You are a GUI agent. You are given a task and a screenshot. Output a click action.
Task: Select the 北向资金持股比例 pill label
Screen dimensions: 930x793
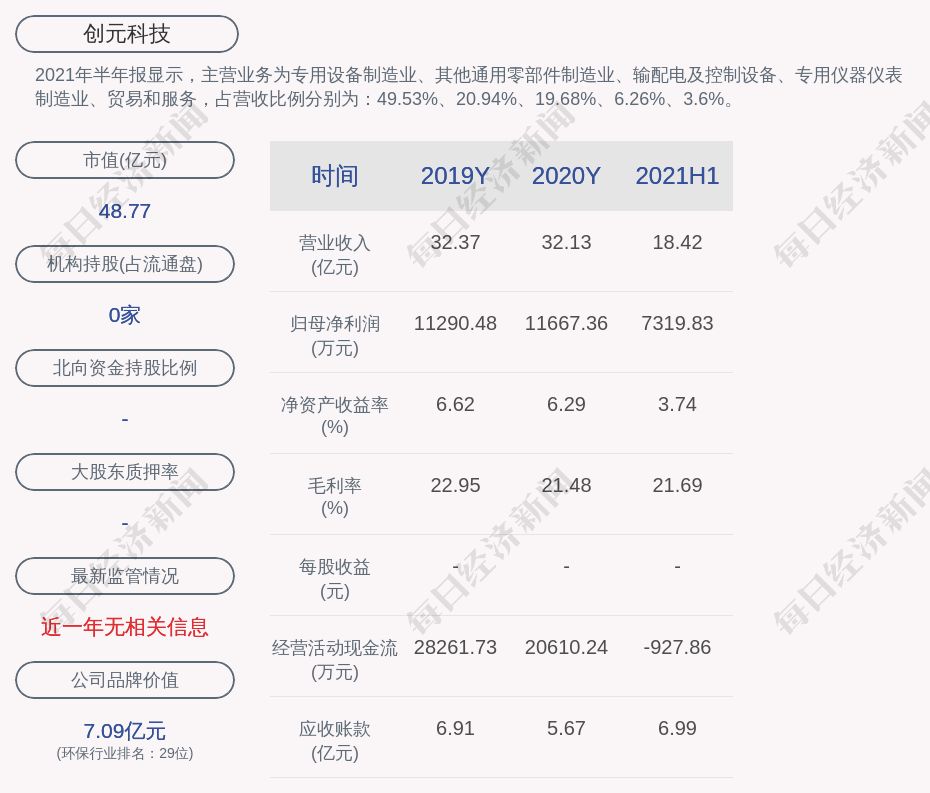pos(125,368)
